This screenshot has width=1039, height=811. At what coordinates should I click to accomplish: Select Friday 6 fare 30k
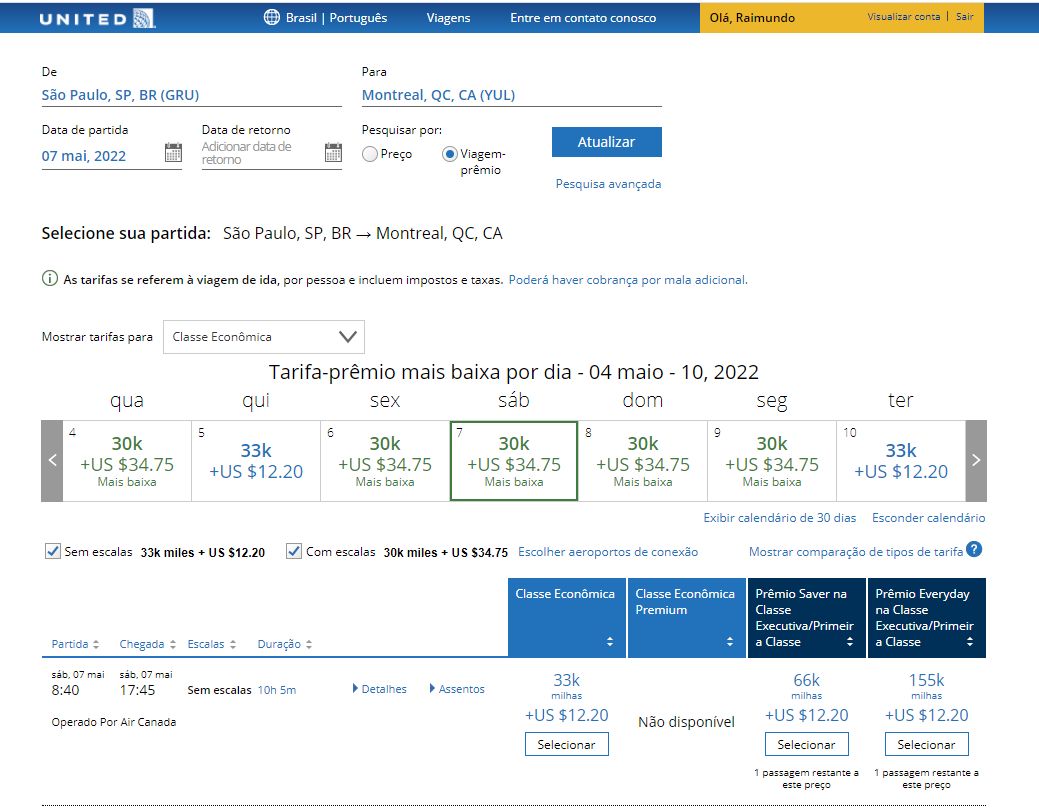[x=385, y=460]
